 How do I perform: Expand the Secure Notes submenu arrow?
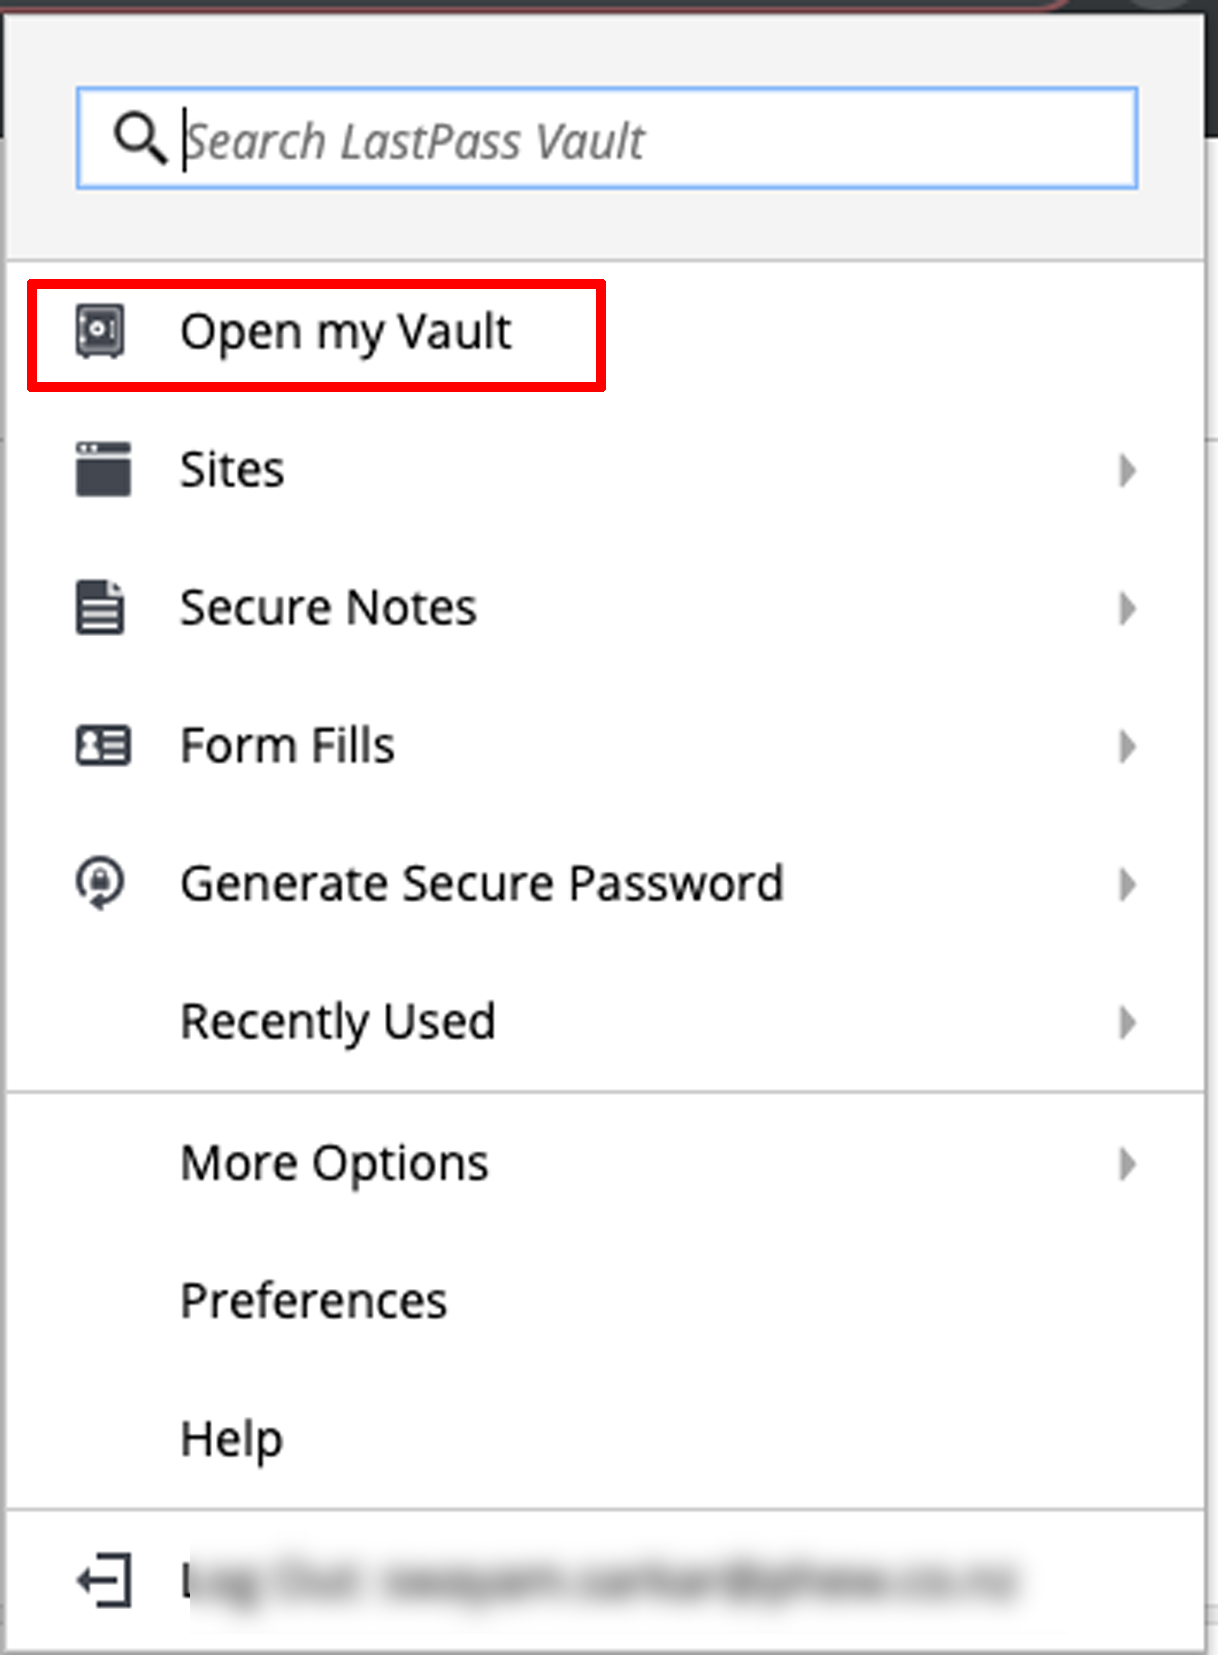[1127, 608]
